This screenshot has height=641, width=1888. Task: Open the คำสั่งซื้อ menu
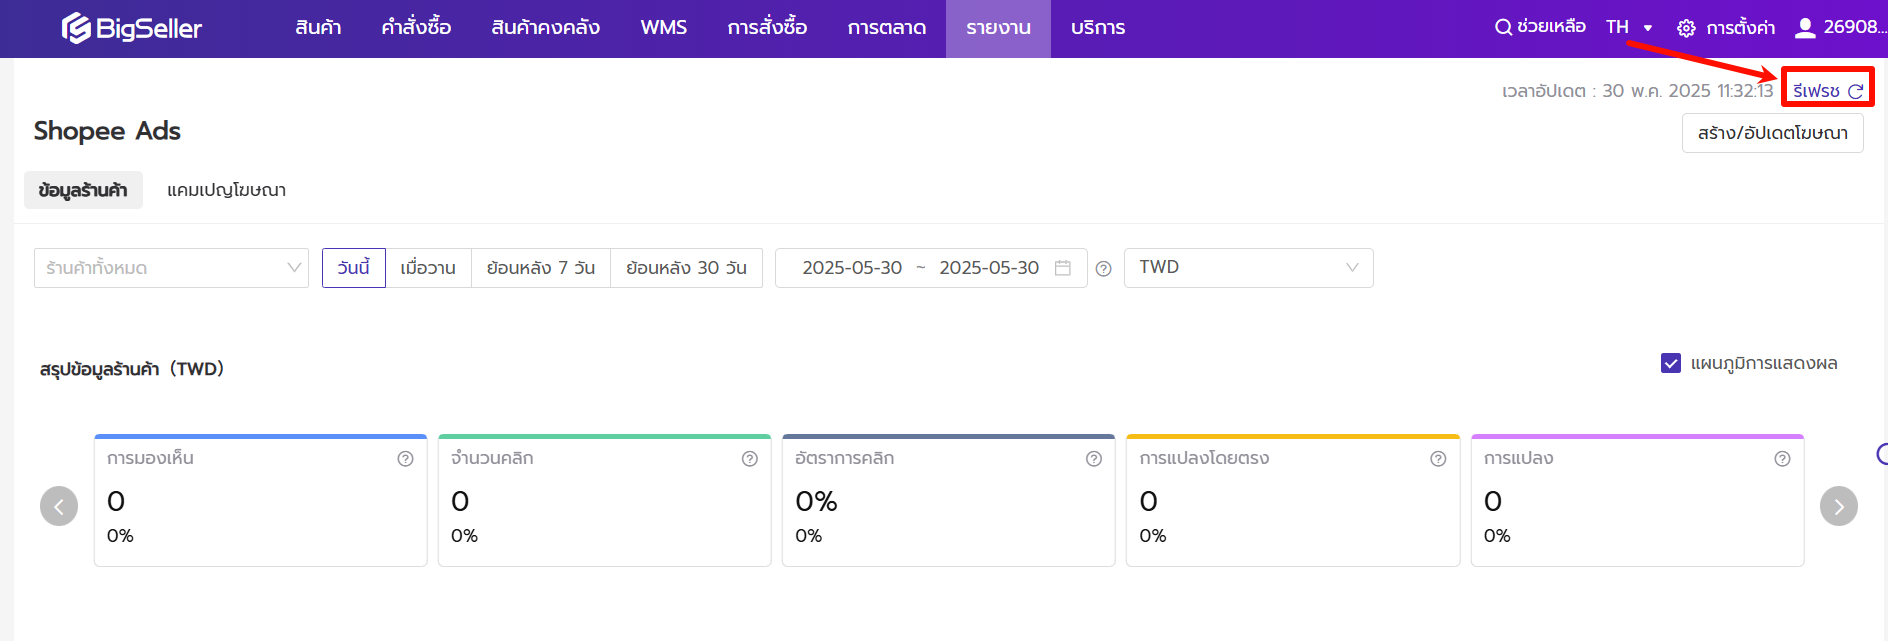tap(416, 28)
